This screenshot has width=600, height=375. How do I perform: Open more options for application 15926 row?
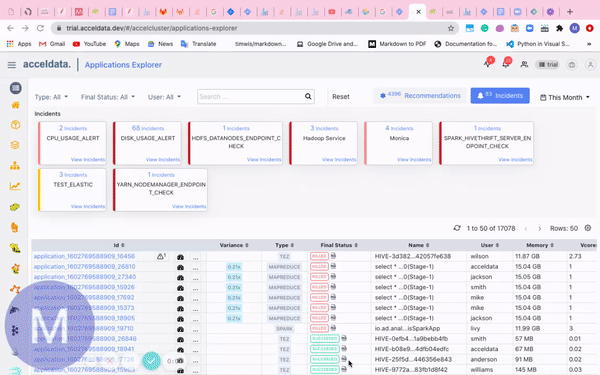195,289
